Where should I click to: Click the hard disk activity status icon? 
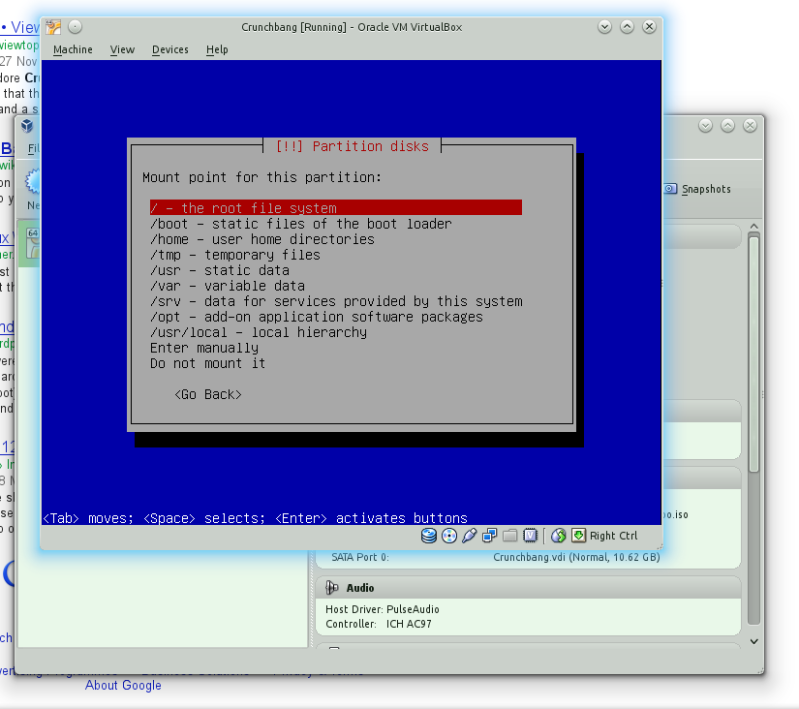tap(429, 536)
